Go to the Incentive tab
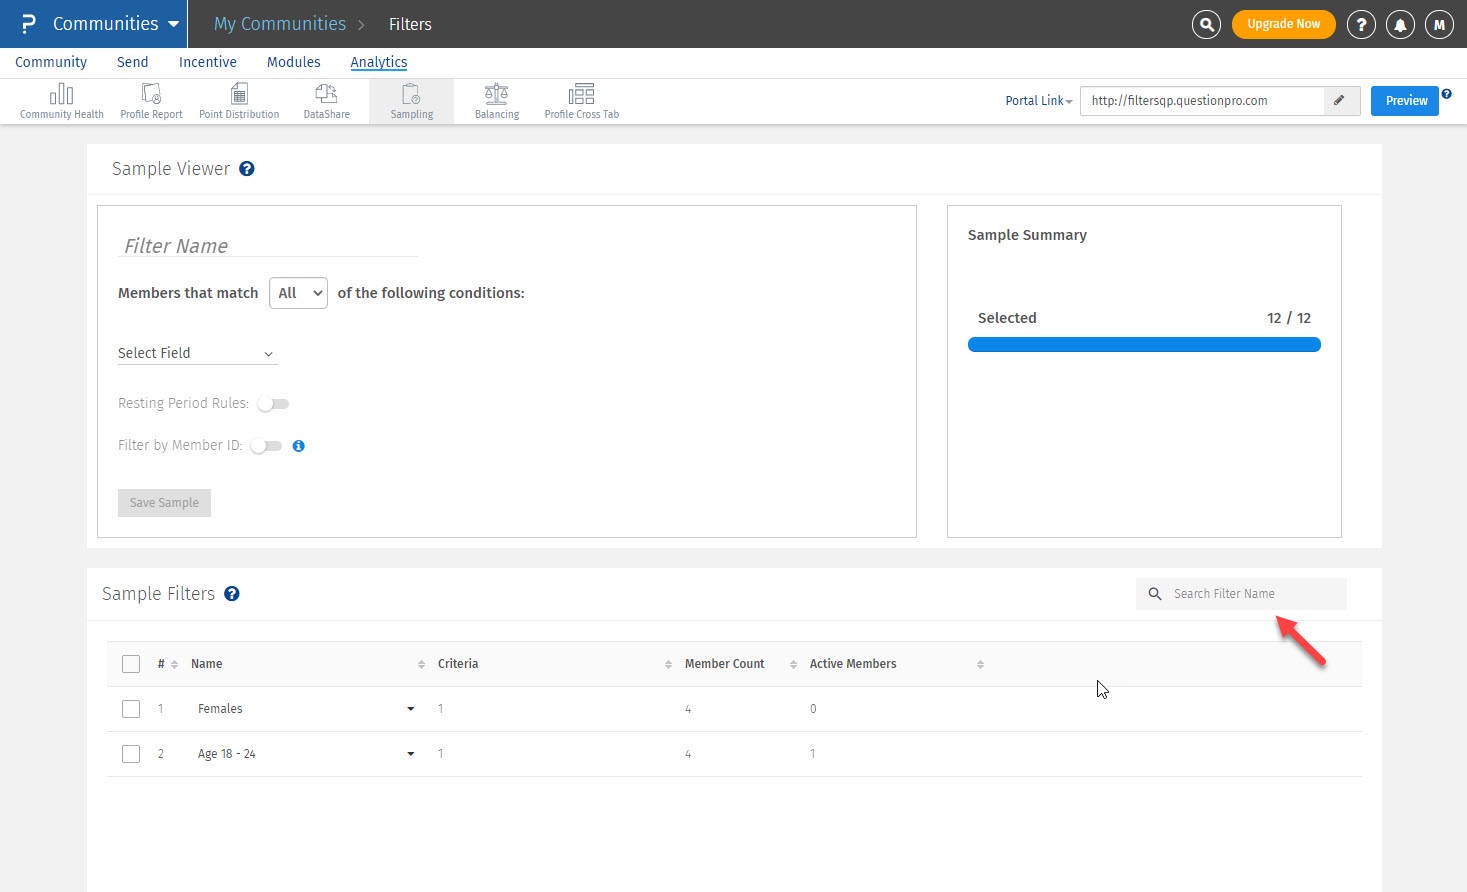The height and width of the screenshot is (892, 1467). click(x=207, y=62)
